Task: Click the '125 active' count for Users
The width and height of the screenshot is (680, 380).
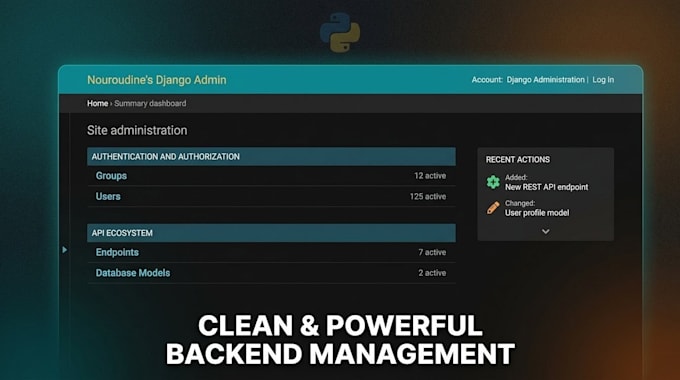Action: (428, 197)
